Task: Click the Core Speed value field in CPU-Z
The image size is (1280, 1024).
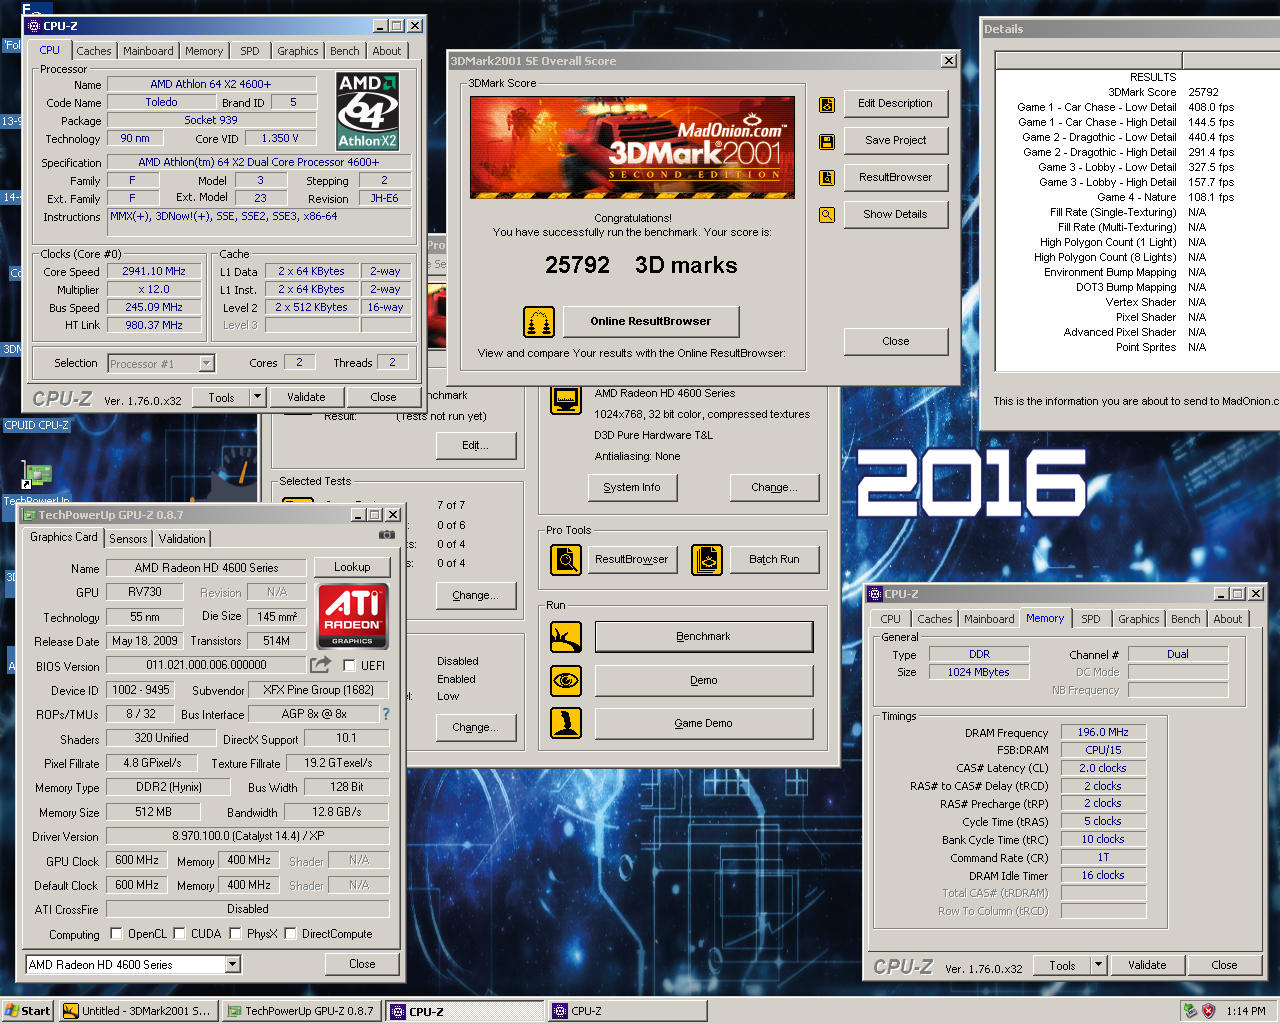Action: coord(154,272)
